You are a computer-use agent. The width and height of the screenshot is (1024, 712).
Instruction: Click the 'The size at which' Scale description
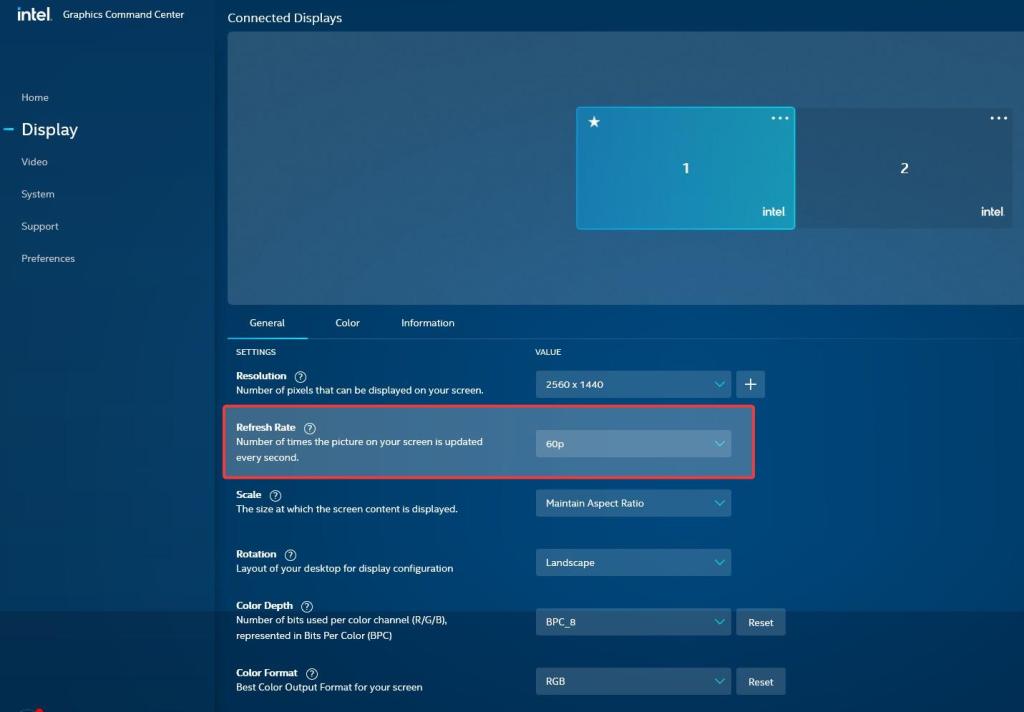pyautogui.click(x=347, y=509)
